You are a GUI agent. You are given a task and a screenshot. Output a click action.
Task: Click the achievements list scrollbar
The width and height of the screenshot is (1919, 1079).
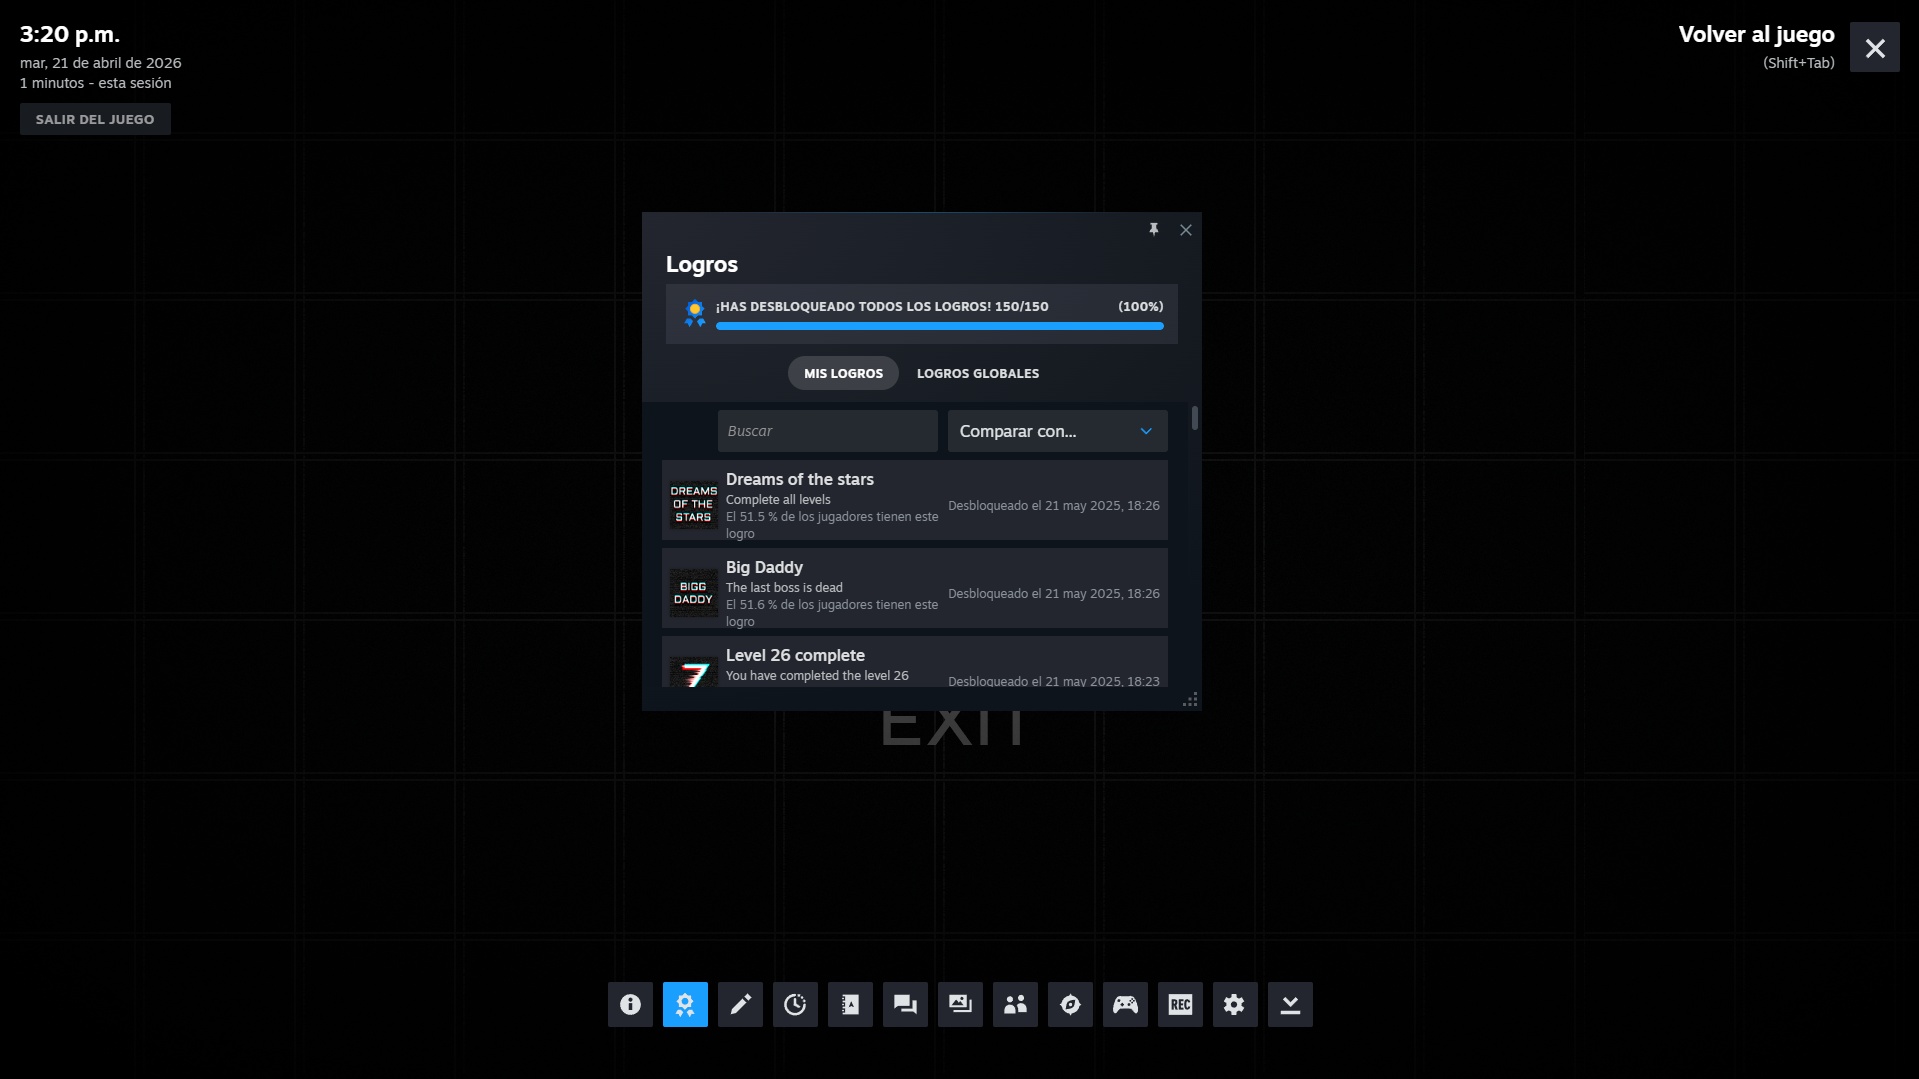pyautogui.click(x=1195, y=418)
